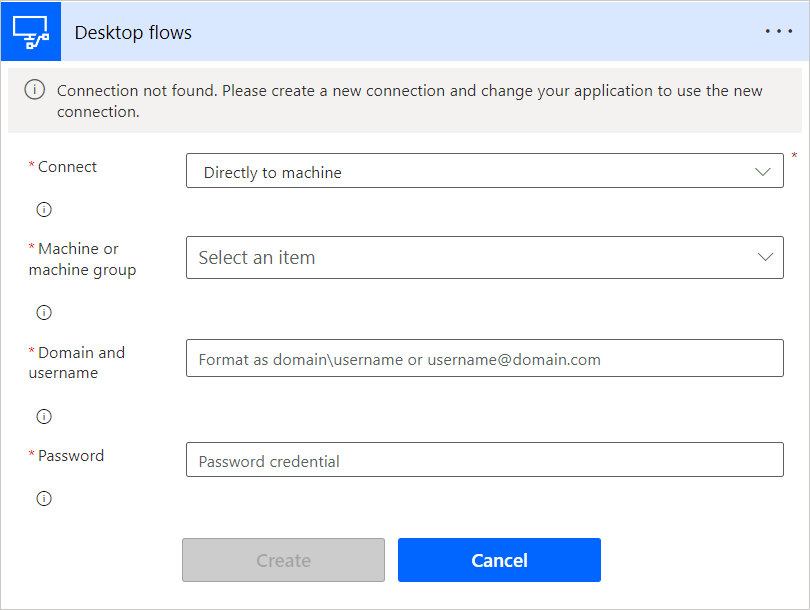
Task: Click the Connect field label
Action: (67, 167)
